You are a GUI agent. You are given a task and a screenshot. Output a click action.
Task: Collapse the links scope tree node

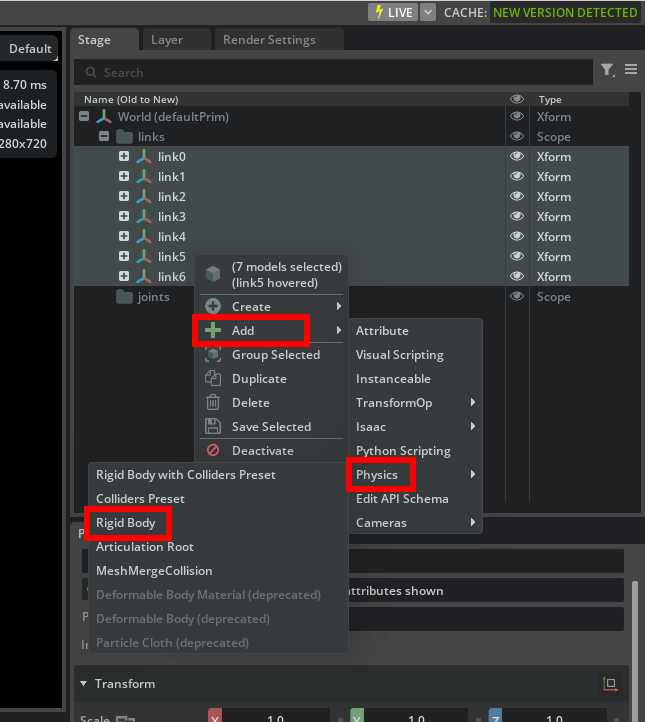click(104, 137)
